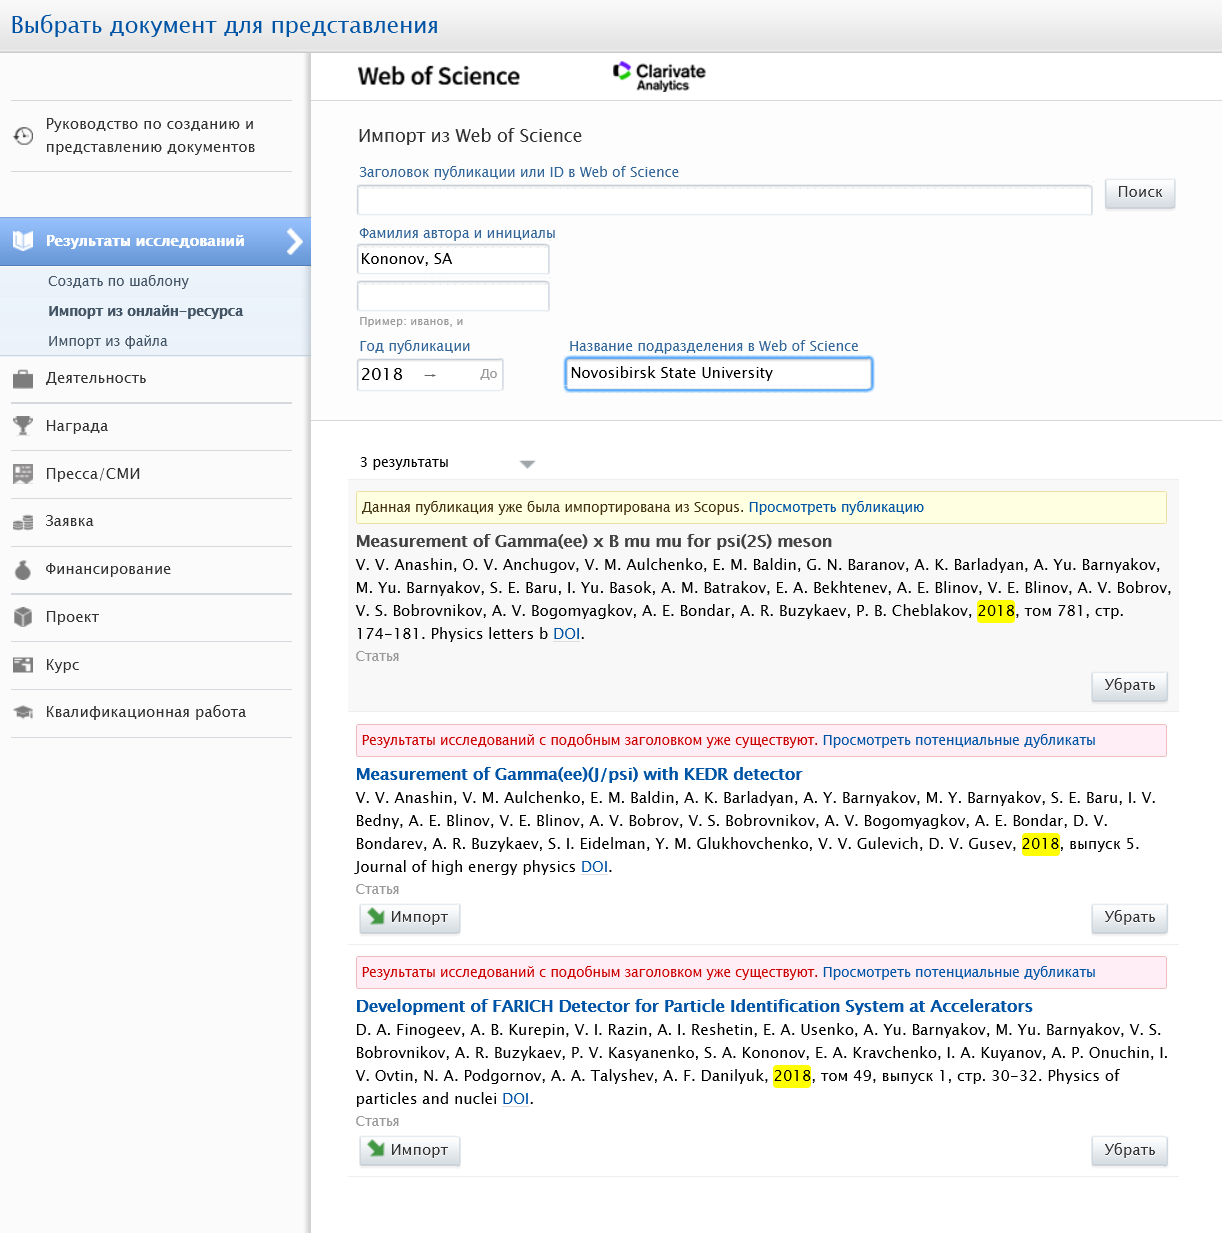Click the Поиск search button
The image size is (1222, 1233).
(x=1140, y=193)
